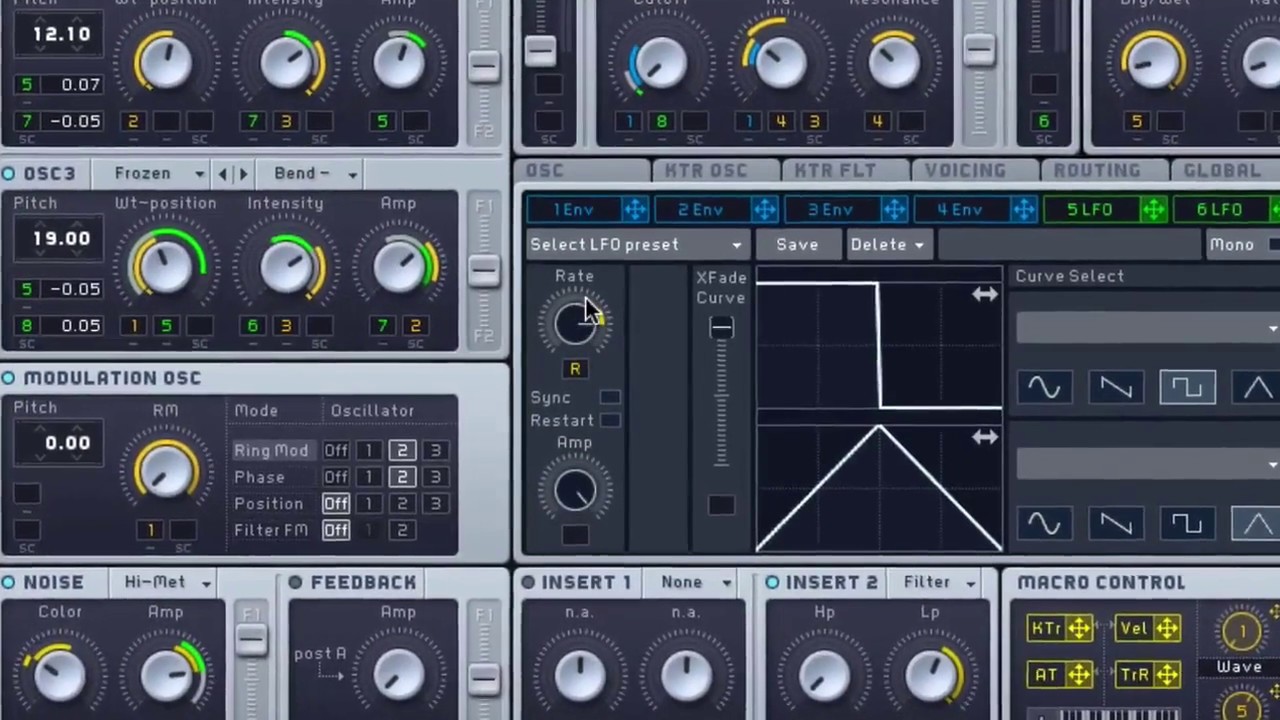Toggle OSC3 on/off indicator
Viewport: 1280px width, 720px height.
coord(9,174)
